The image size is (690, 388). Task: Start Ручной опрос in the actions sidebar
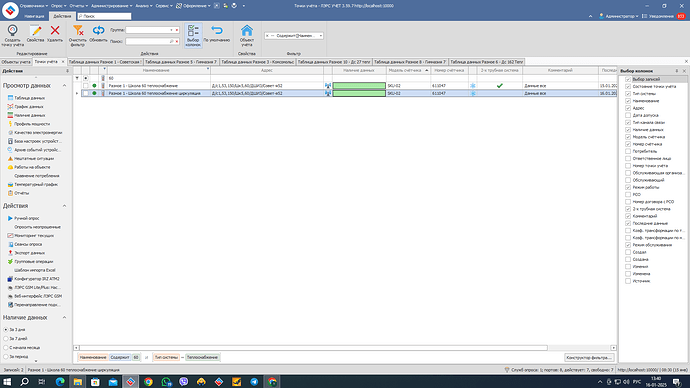tap(26, 218)
